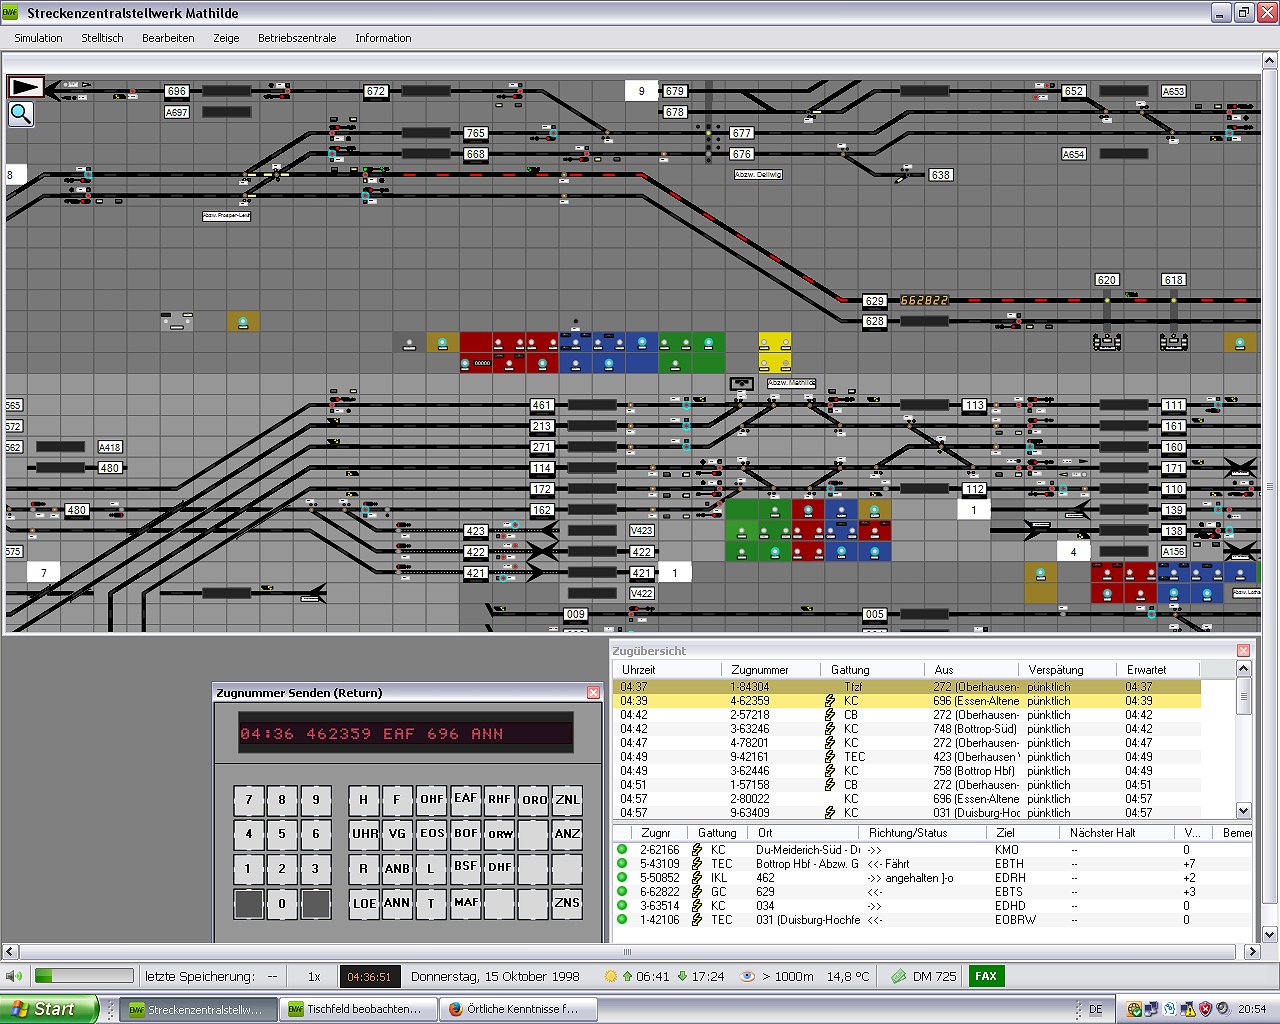The width and height of the screenshot is (1280, 1024).
Task: Open the Betriebszentrale menu
Action: (x=297, y=38)
